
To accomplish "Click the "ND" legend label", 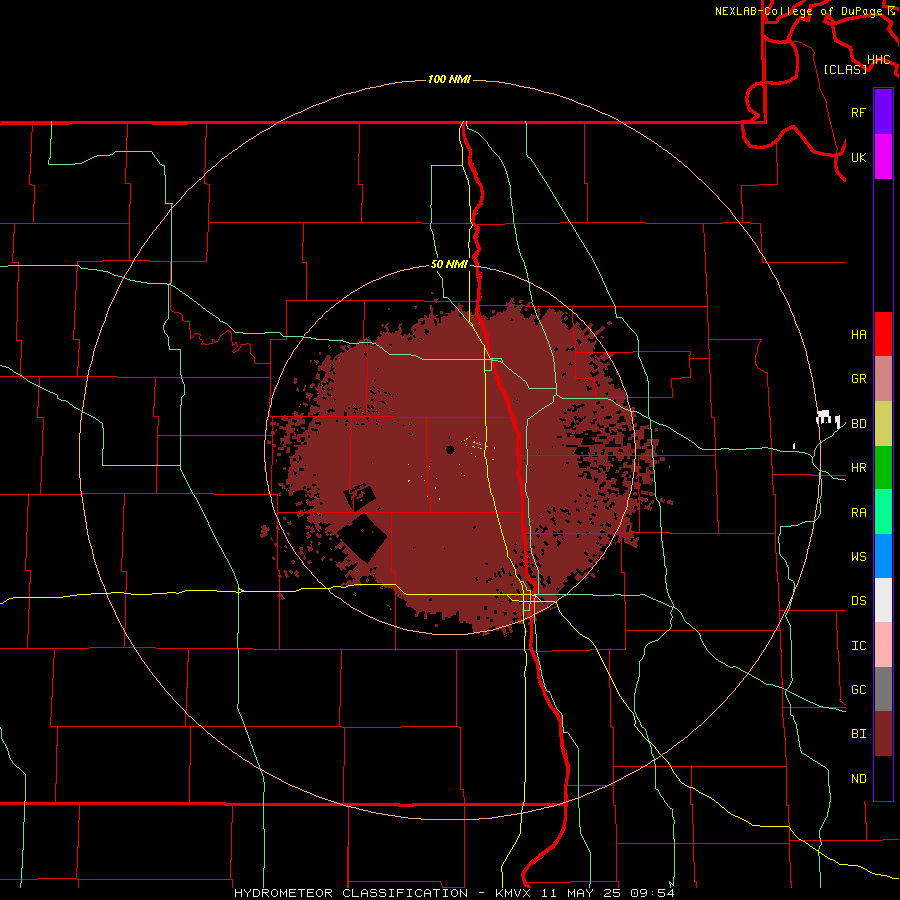I will (858, 779).
